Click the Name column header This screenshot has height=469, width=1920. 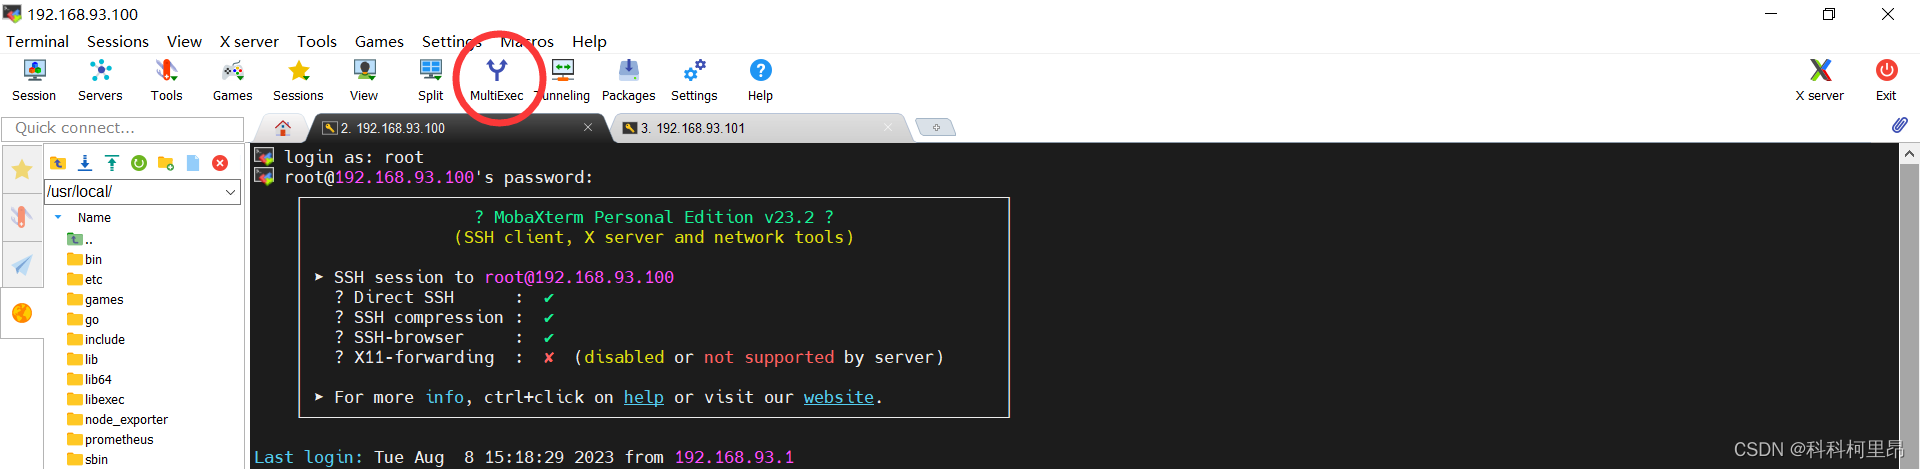tap(94, 217)
